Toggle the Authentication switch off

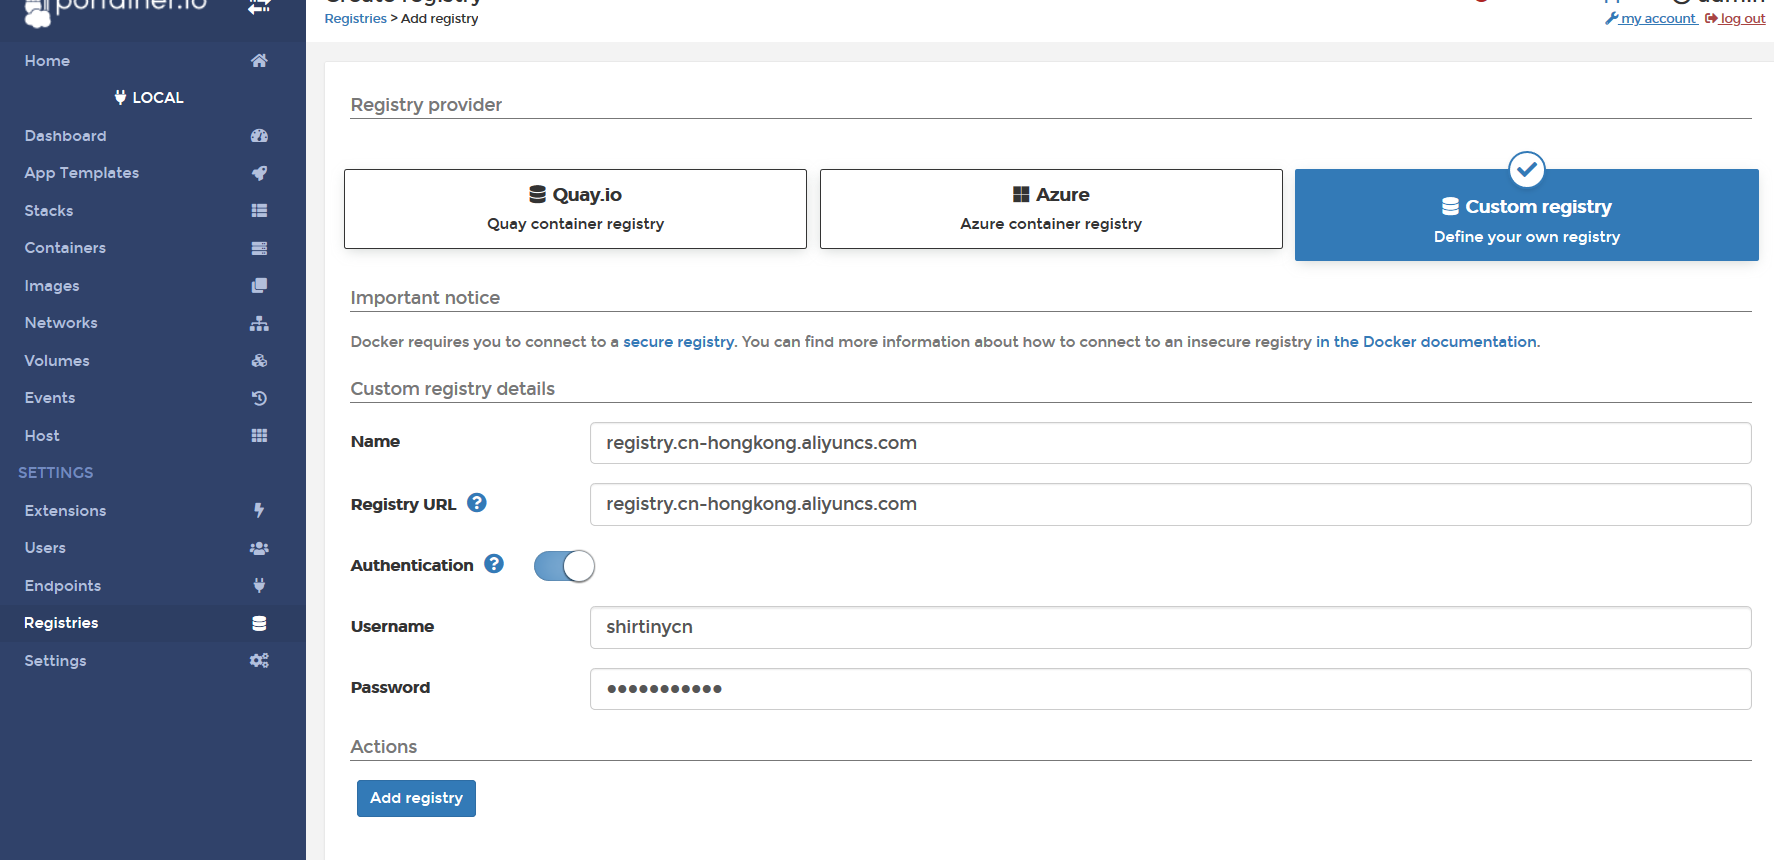click(x=564, y=566)
